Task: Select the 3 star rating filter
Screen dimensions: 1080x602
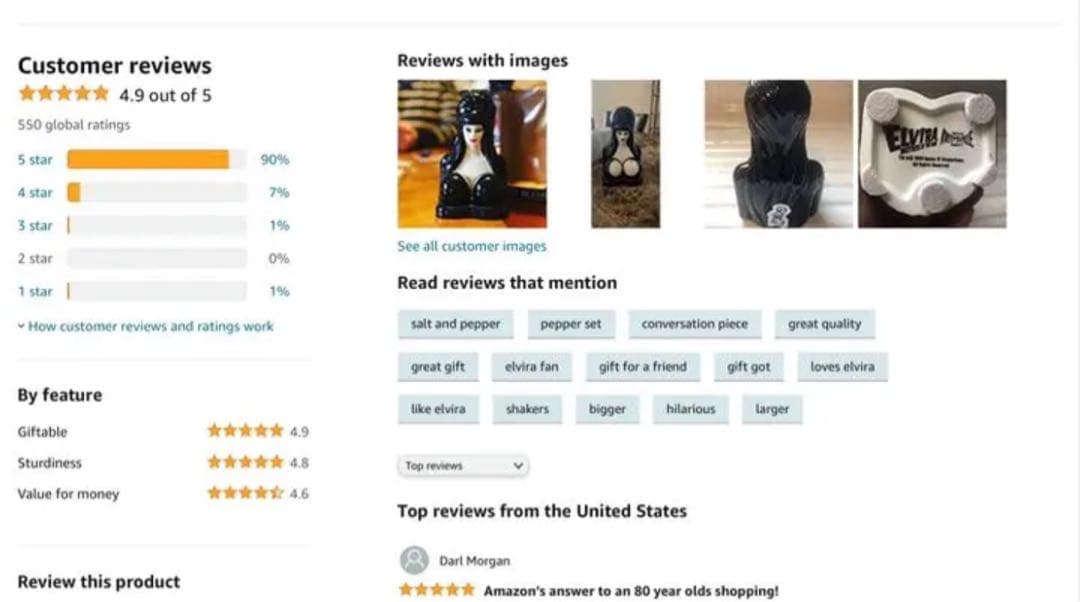Action: (35, 225)
